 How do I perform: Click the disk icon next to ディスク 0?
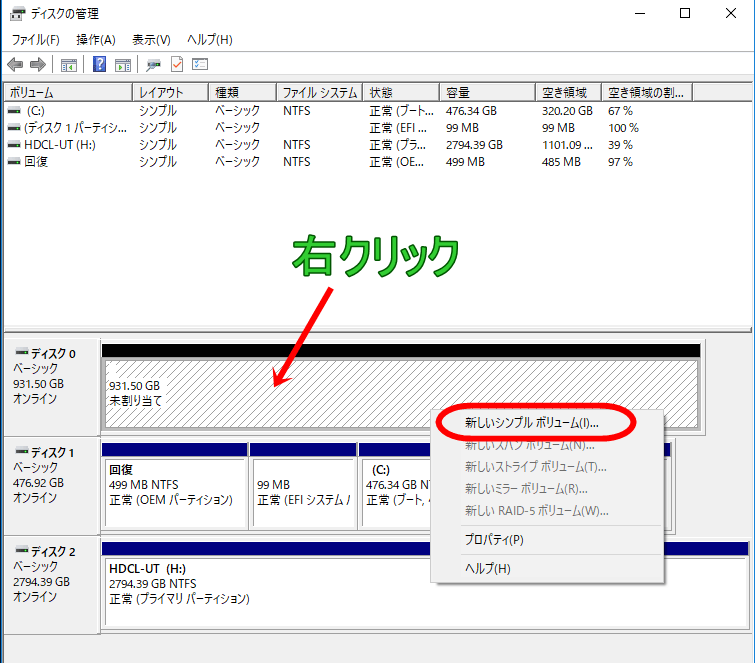pyautogui.click(x=22, y=351)
